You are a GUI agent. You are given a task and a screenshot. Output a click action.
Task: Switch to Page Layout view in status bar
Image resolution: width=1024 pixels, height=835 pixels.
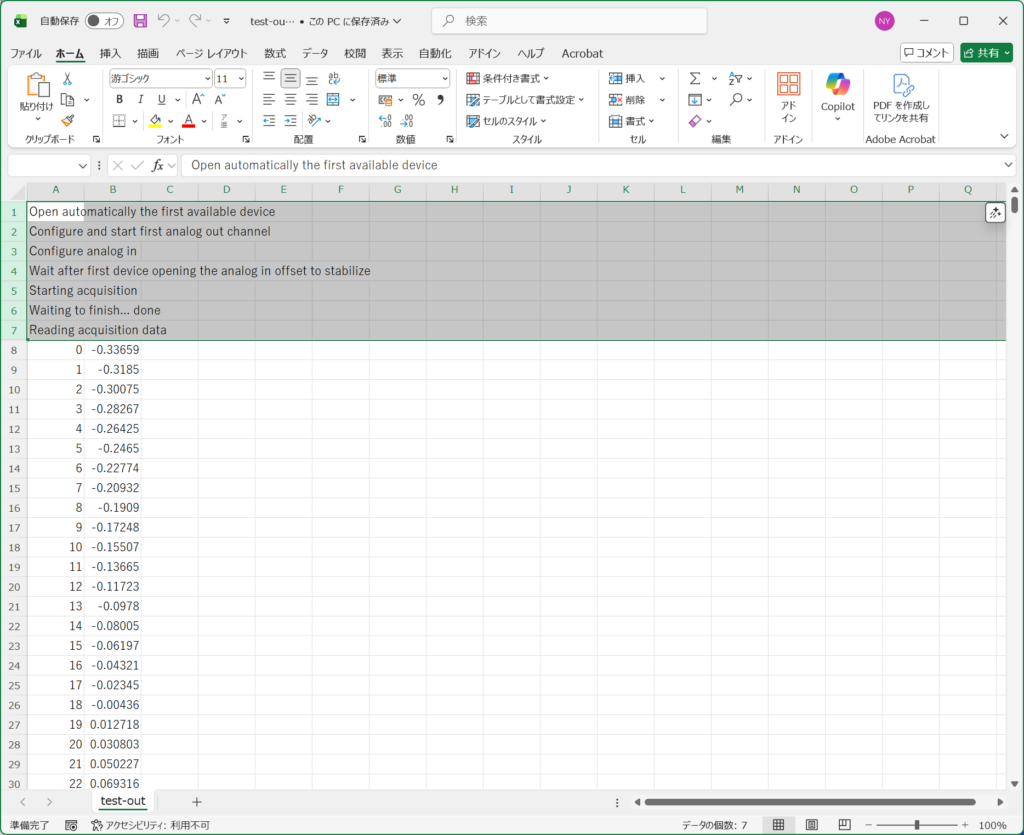tap(812, 825)
